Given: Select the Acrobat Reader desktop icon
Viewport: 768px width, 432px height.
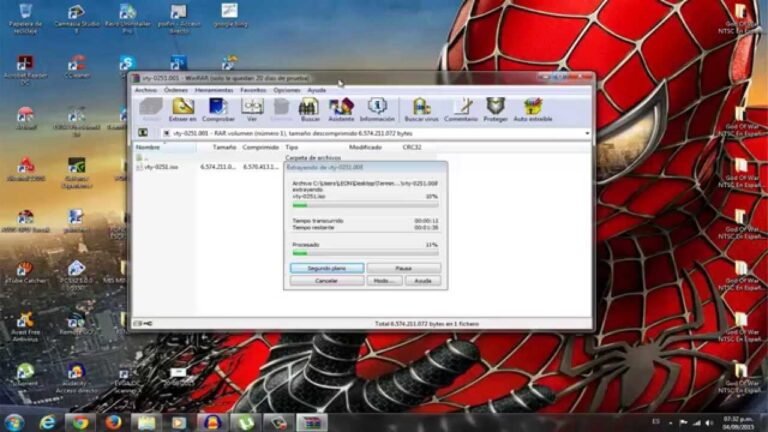Looking at the screenshot, I should tap(25, 71).
